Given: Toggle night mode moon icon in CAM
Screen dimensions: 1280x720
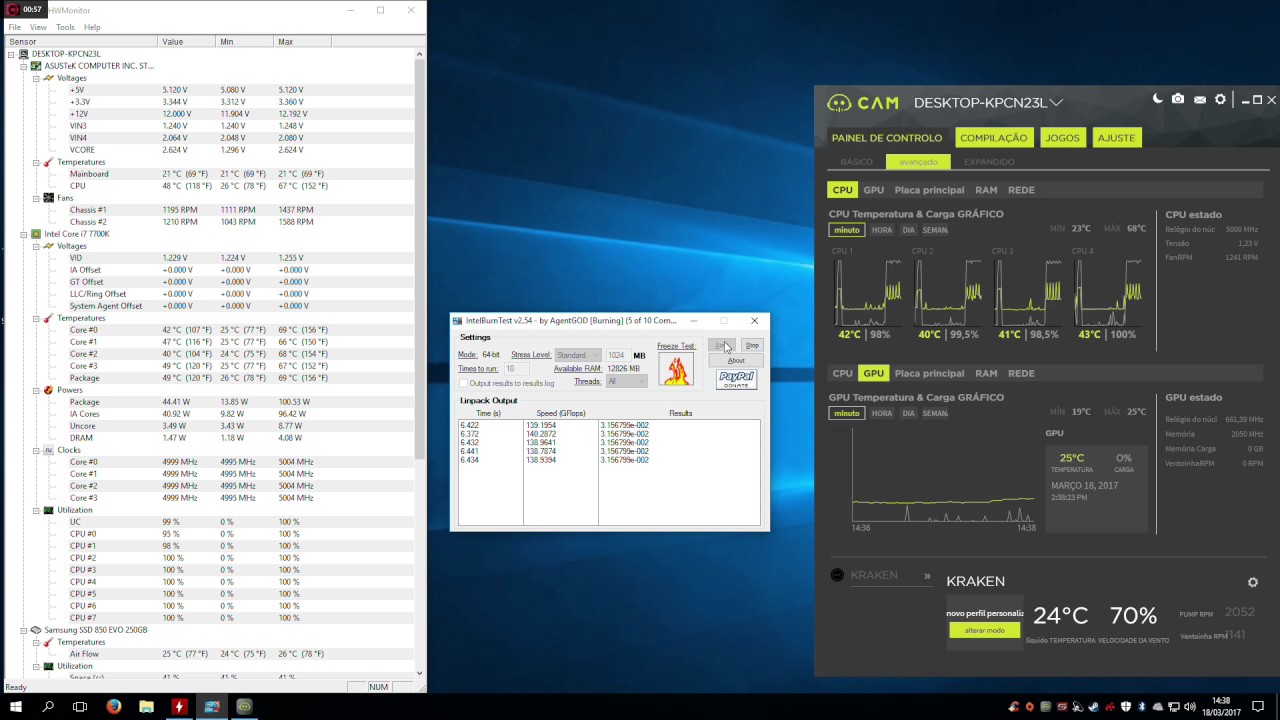Looking at the screenshot, I should click(1158, 99).
